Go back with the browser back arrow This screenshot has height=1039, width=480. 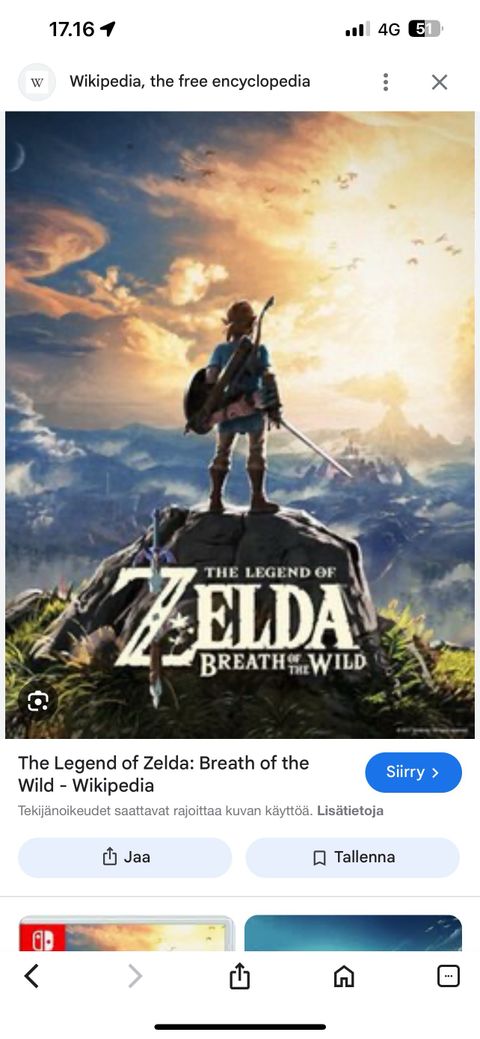(32, 976)
